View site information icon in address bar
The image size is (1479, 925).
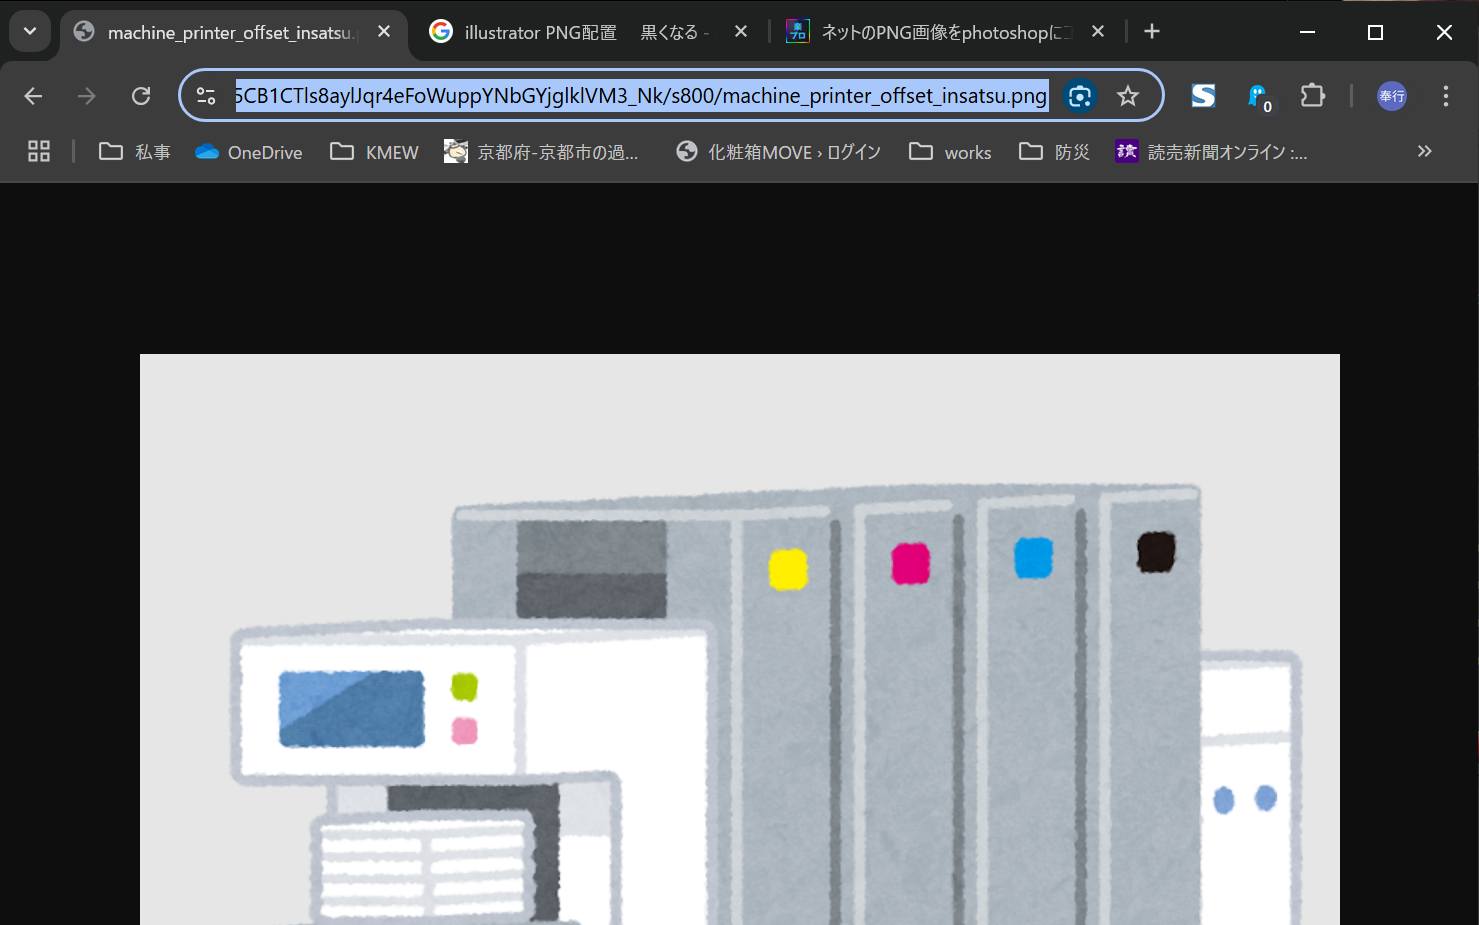(x=206, y=96)
